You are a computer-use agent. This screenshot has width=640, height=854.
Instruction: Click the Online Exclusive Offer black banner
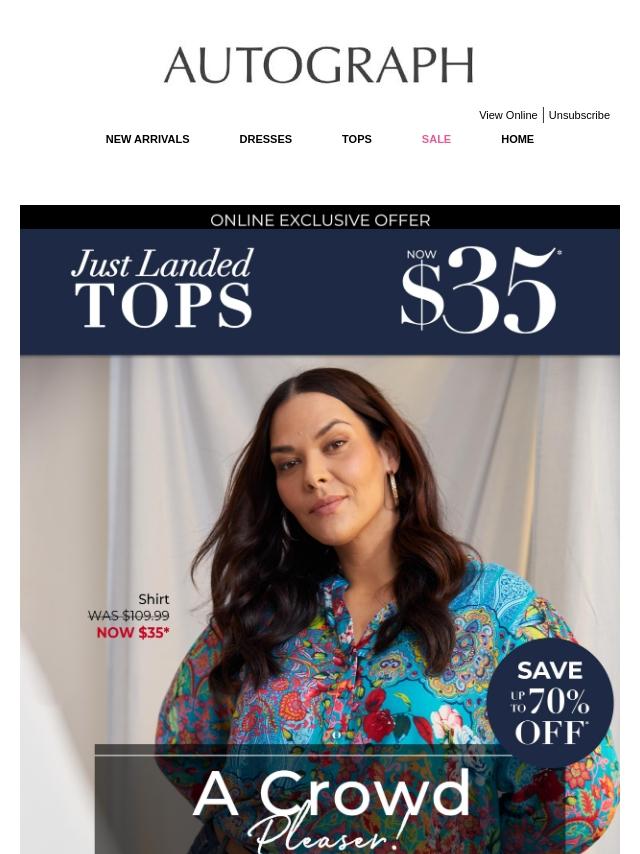320,217
